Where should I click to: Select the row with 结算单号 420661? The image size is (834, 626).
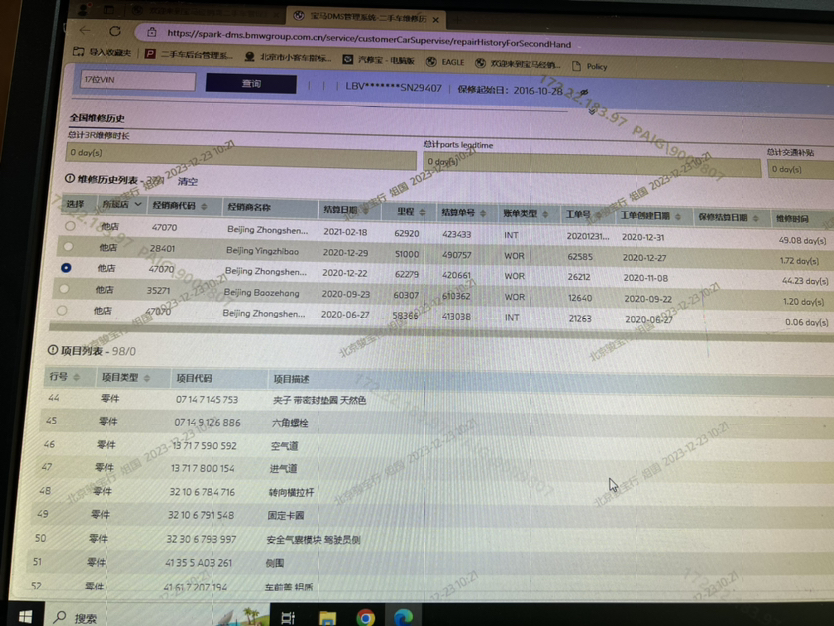click(x=66, y=268)
